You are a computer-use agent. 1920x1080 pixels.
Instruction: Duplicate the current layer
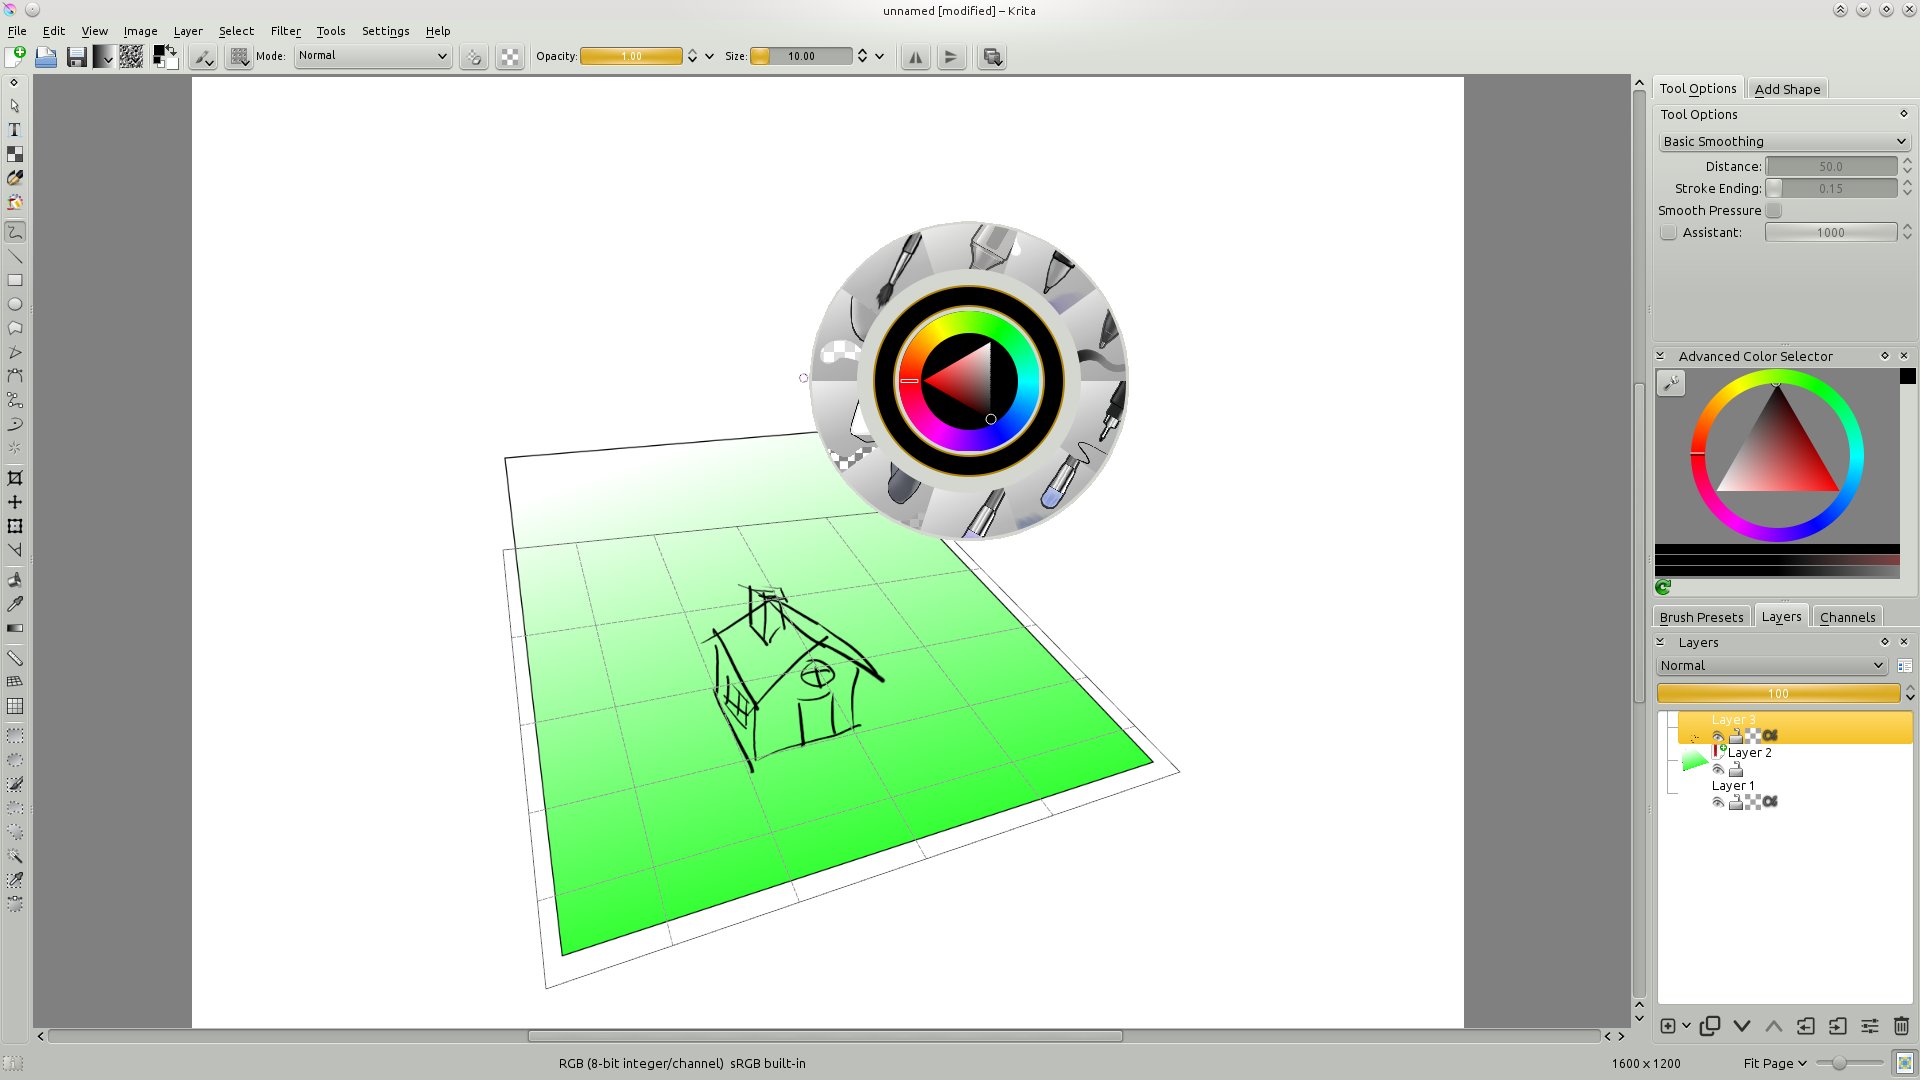1710,1026
